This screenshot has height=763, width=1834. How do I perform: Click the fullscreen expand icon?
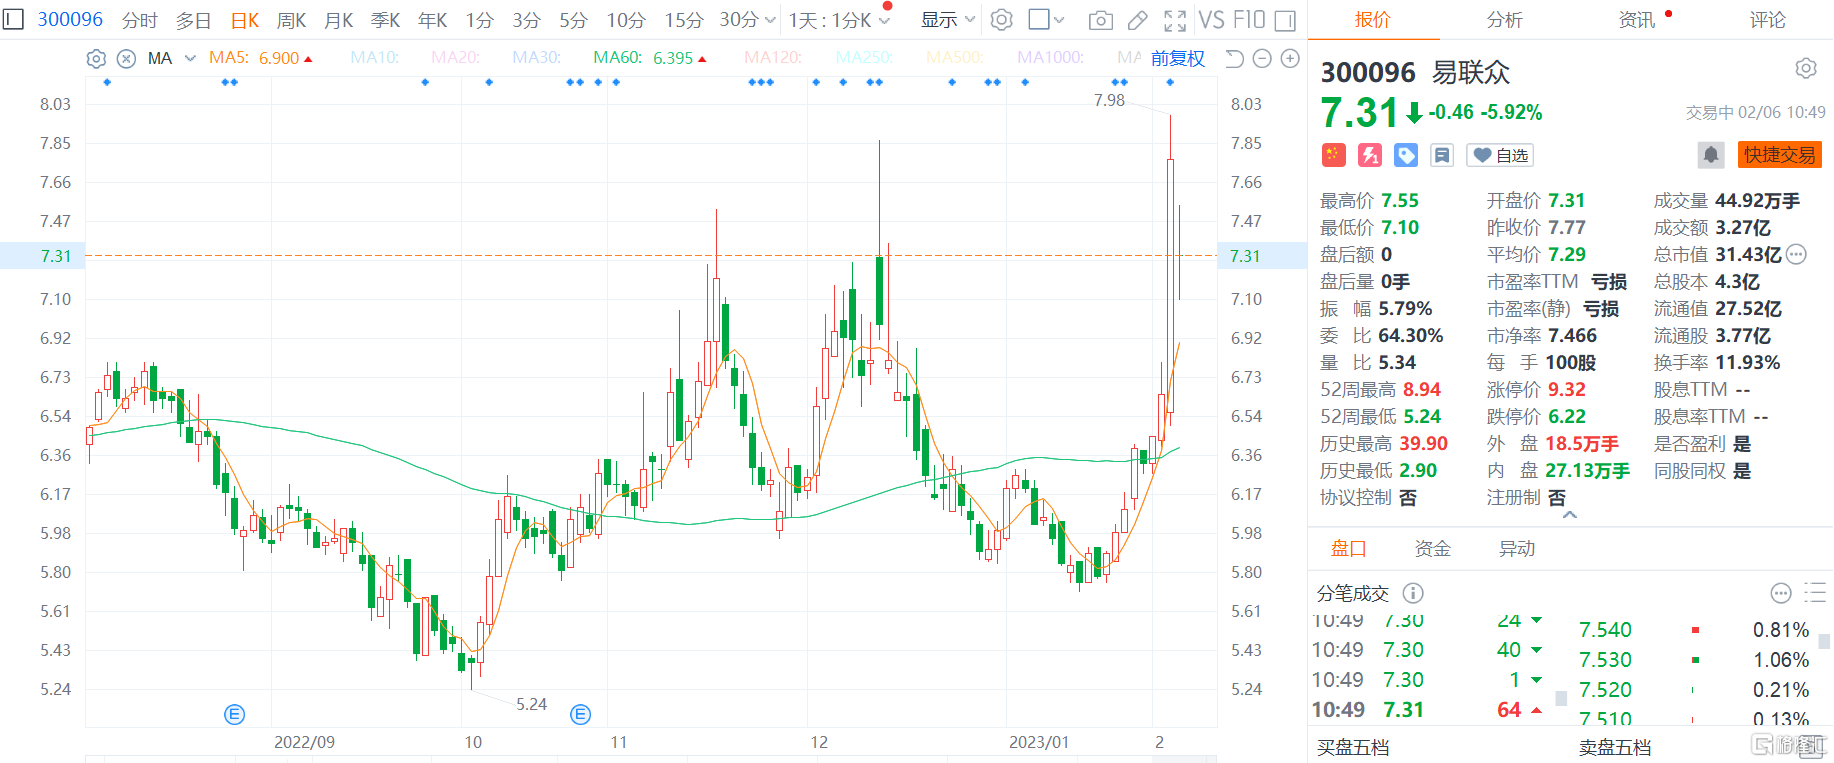click(1175, 20)
